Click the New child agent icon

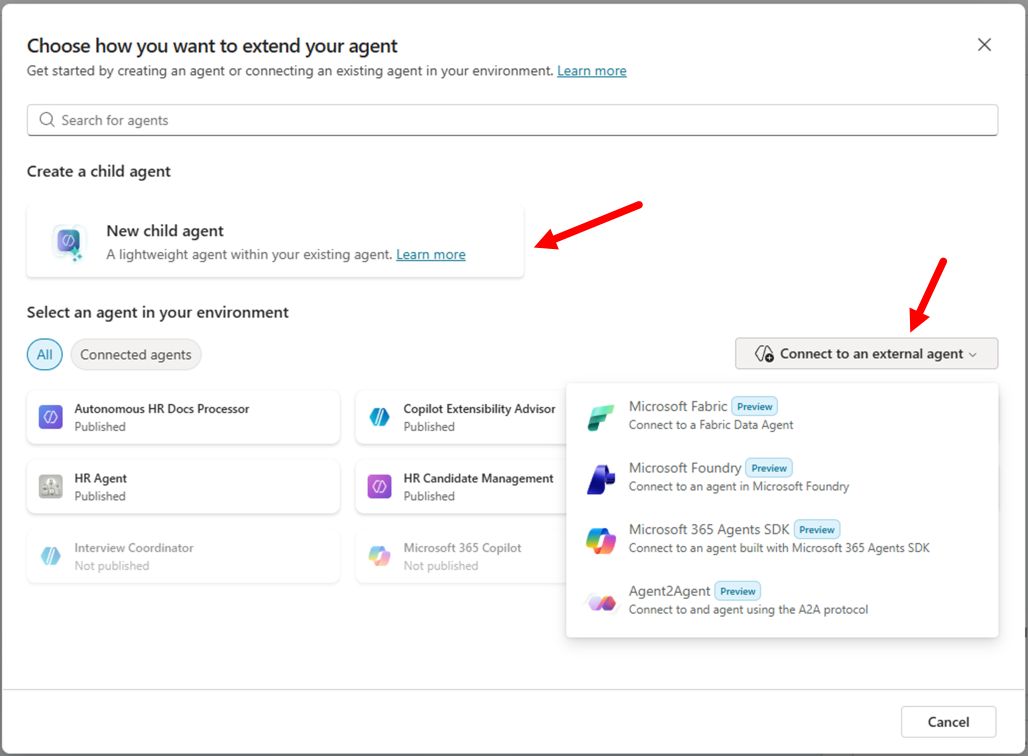click(x=67, y=242)
